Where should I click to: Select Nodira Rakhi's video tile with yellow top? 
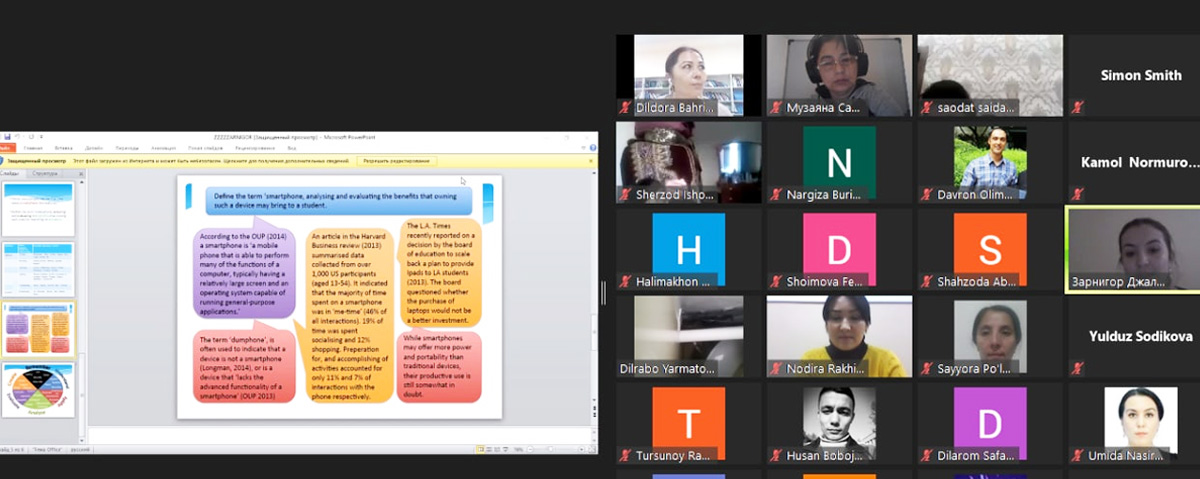click(838, 336)
